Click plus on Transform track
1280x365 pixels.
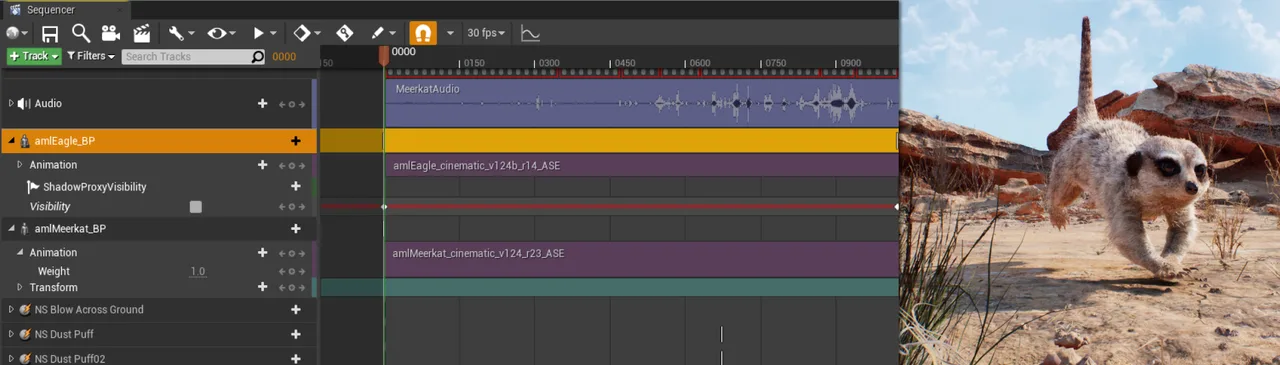click(263, 288)
